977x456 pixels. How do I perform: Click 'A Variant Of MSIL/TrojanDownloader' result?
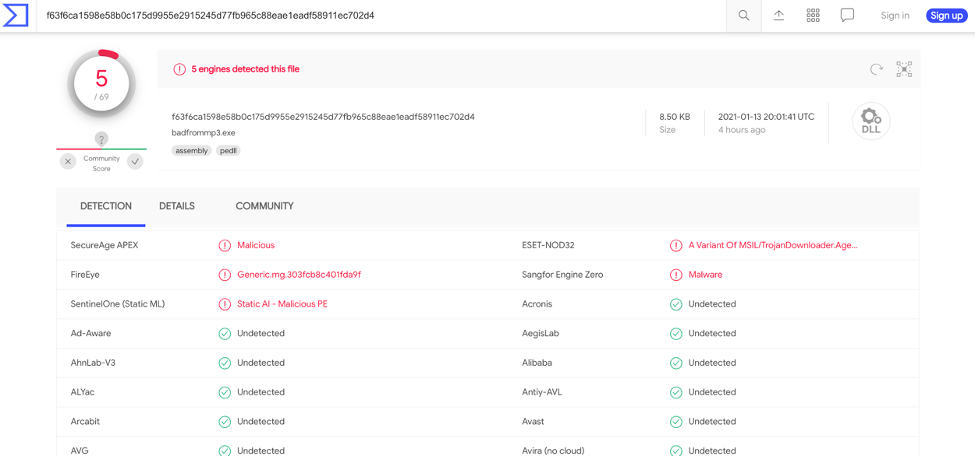tap(773, 245)
